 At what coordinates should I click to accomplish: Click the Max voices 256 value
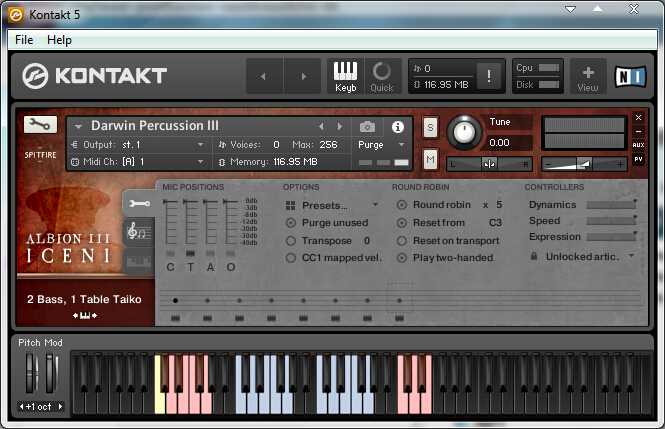328,145
